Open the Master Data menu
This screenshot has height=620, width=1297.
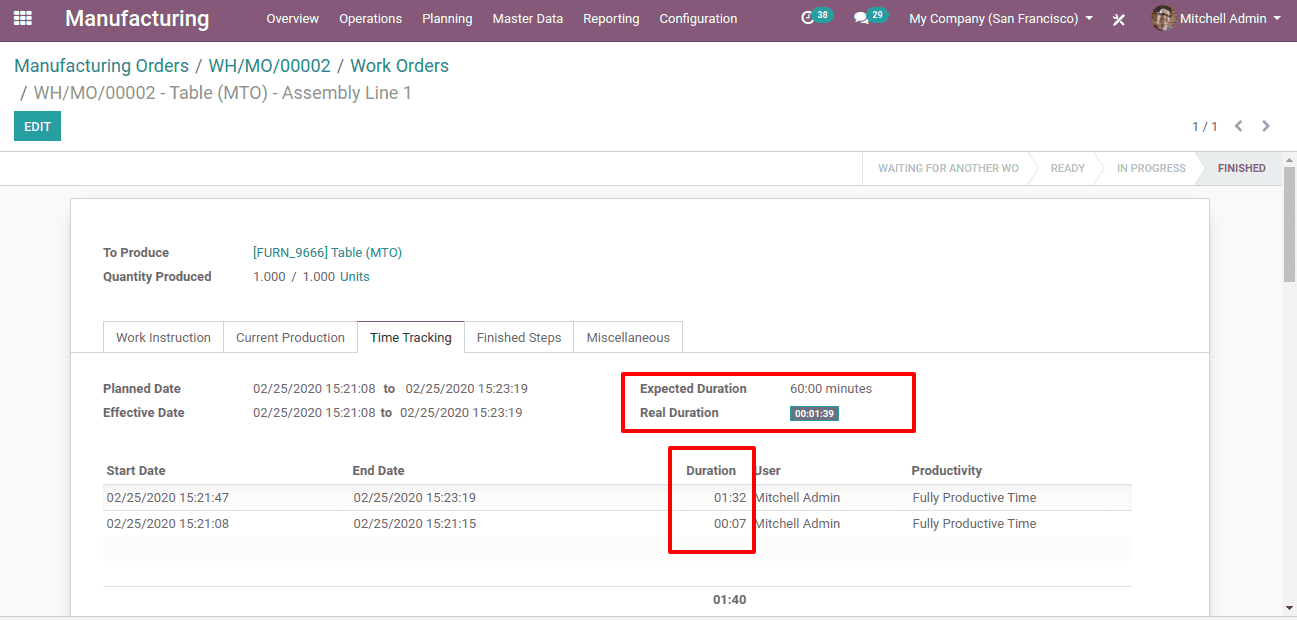click(527, 19)
